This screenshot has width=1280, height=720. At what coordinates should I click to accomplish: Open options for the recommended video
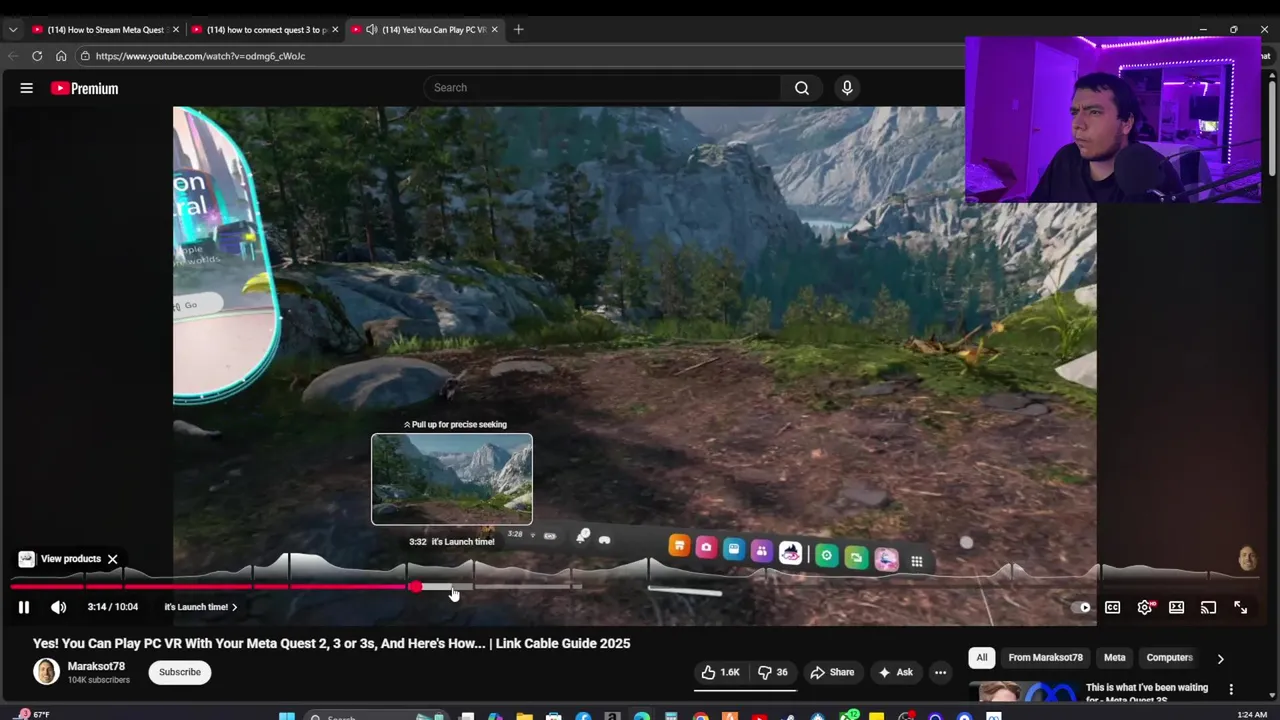[1231, 689]
